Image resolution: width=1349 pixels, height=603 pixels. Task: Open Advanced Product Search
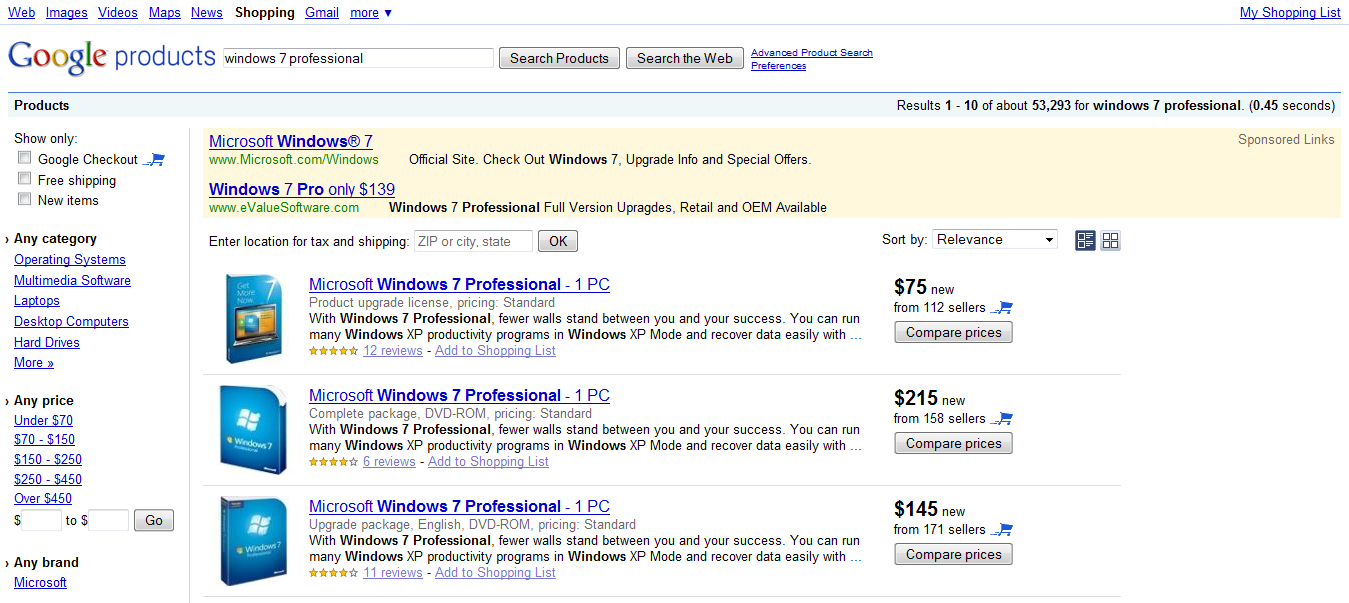point(812,53)
